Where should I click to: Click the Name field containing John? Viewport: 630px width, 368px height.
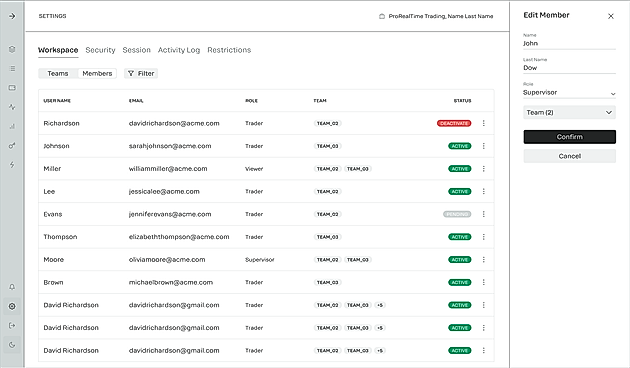569,43
